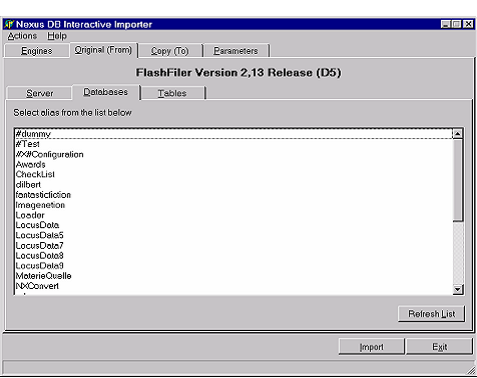
Task: Select the Imagenation alias
Action: click(234, 205)
